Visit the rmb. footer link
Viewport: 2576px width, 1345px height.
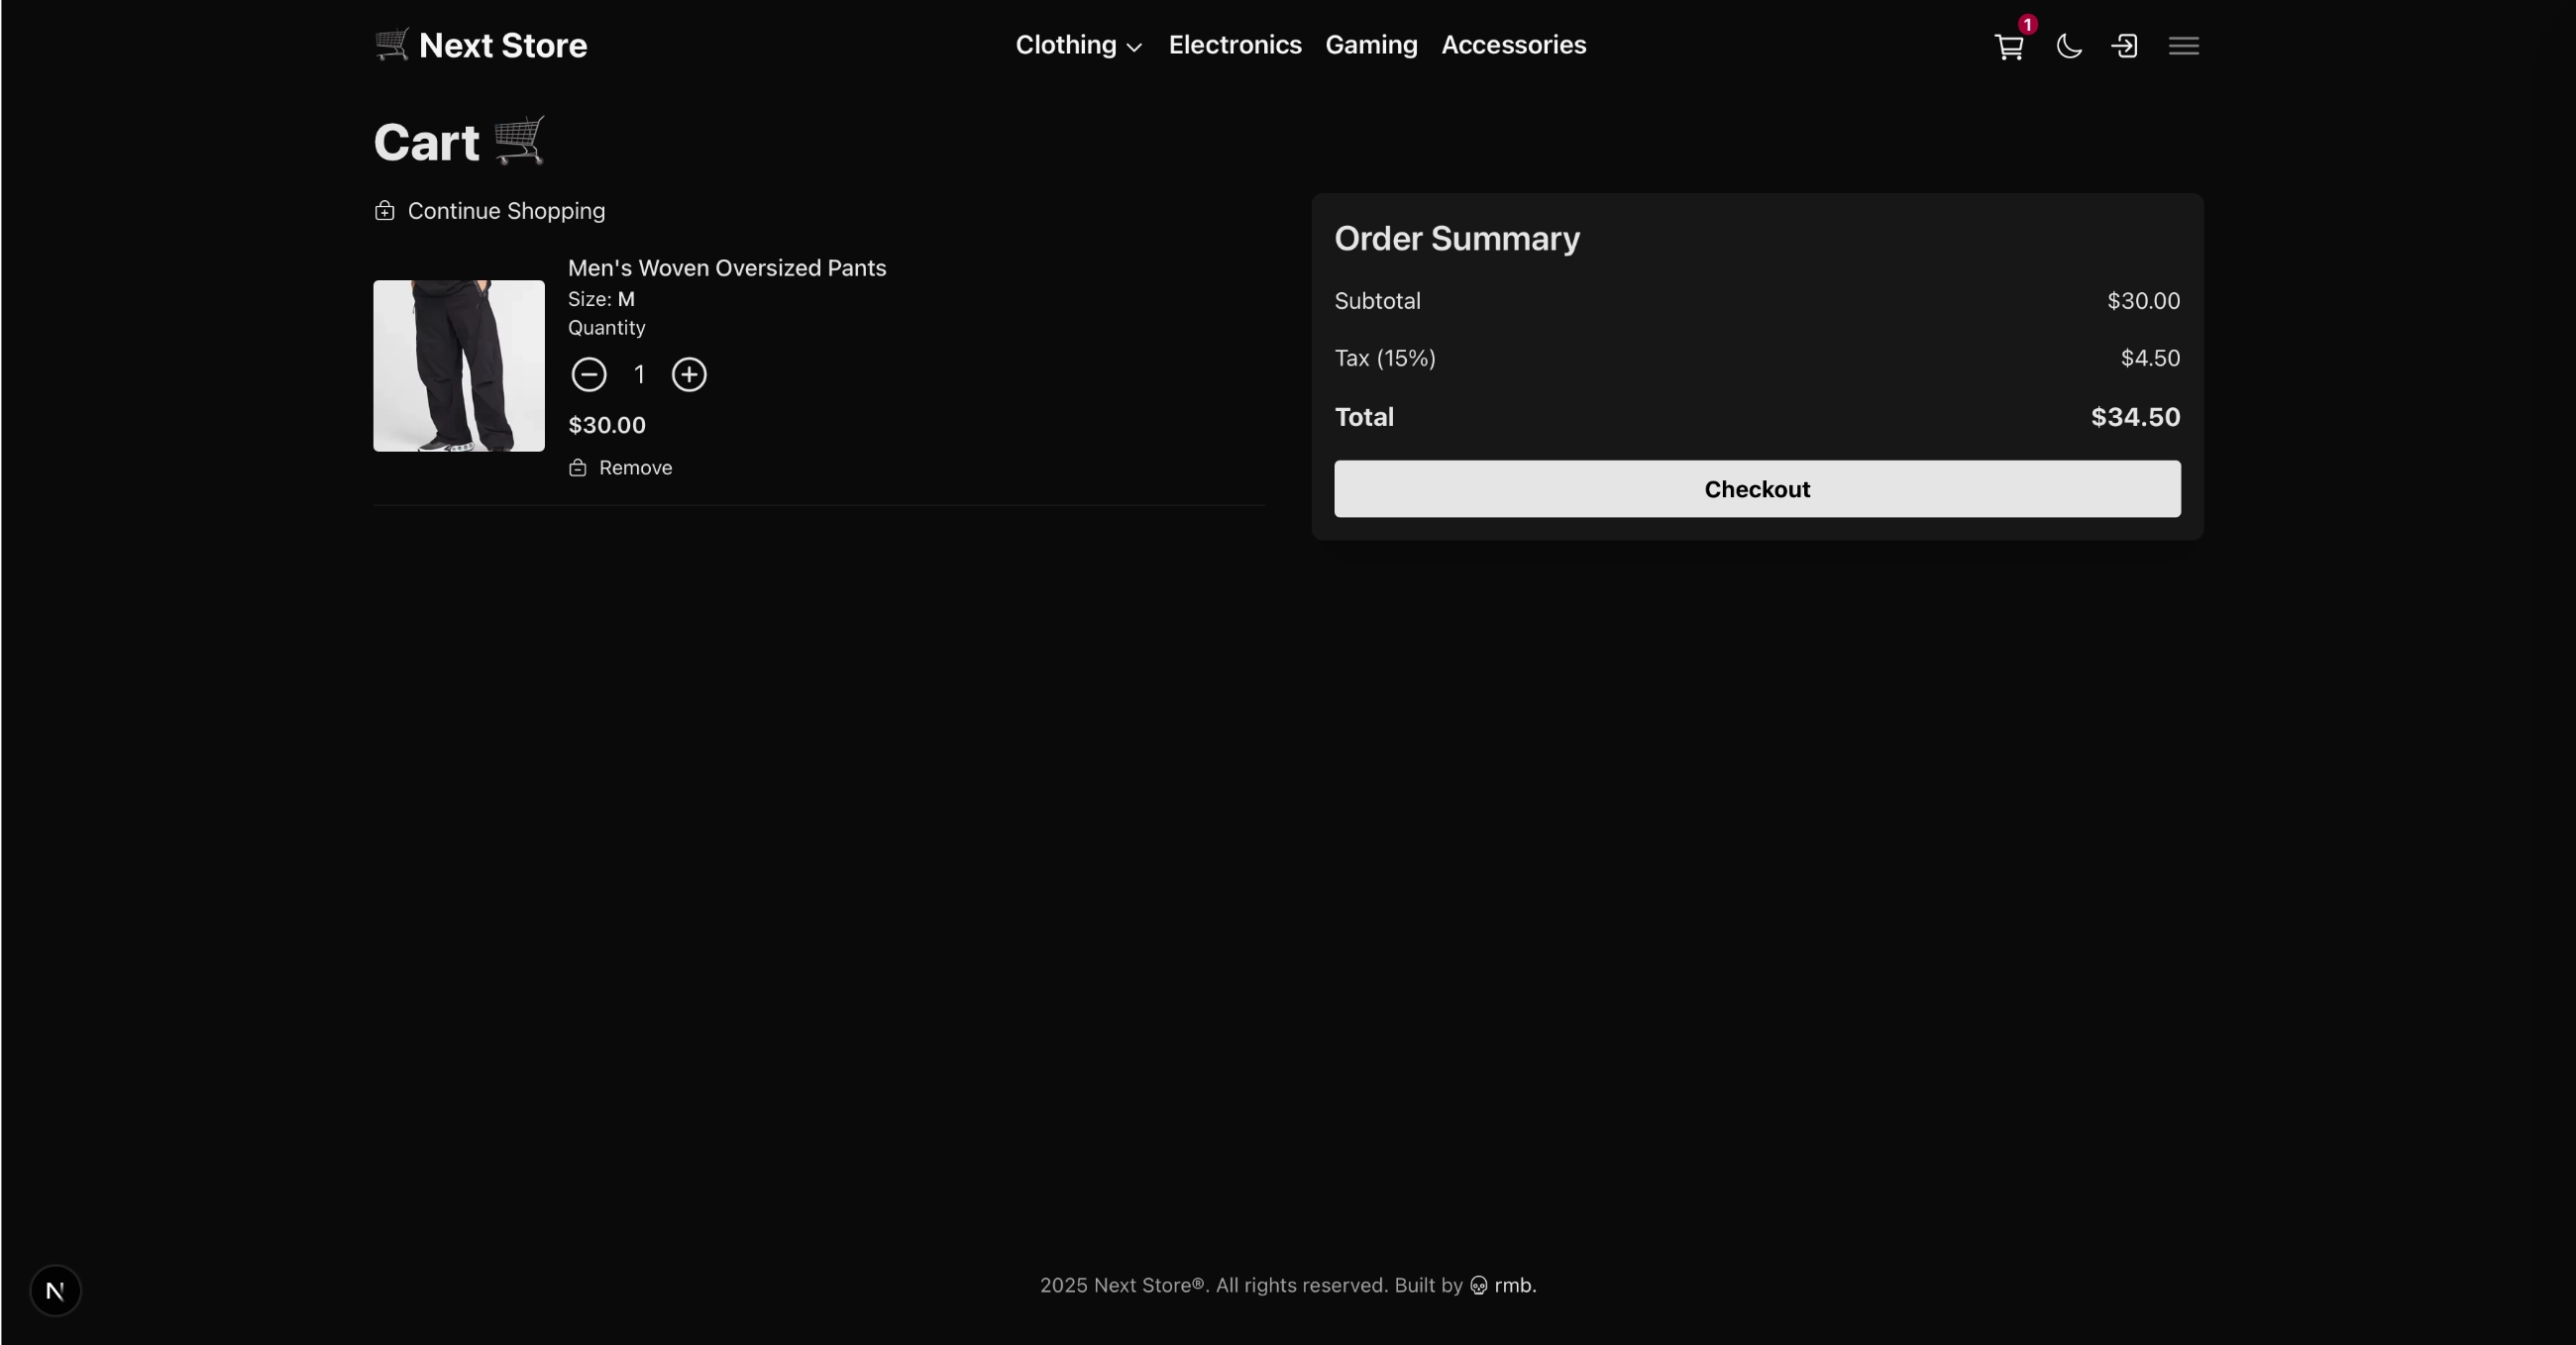pos(1513,1285)
